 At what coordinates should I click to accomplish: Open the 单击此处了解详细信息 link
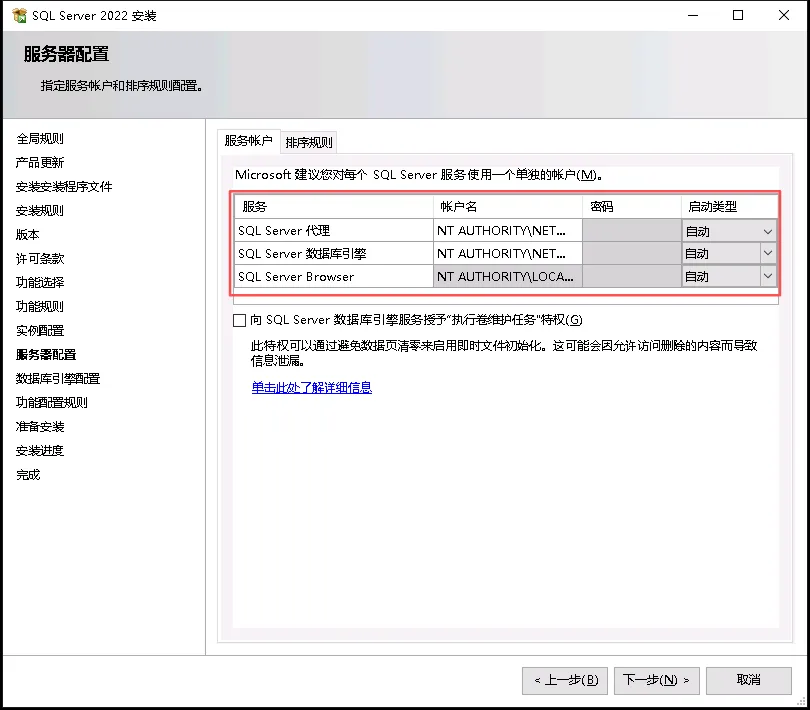click(311, 387)
